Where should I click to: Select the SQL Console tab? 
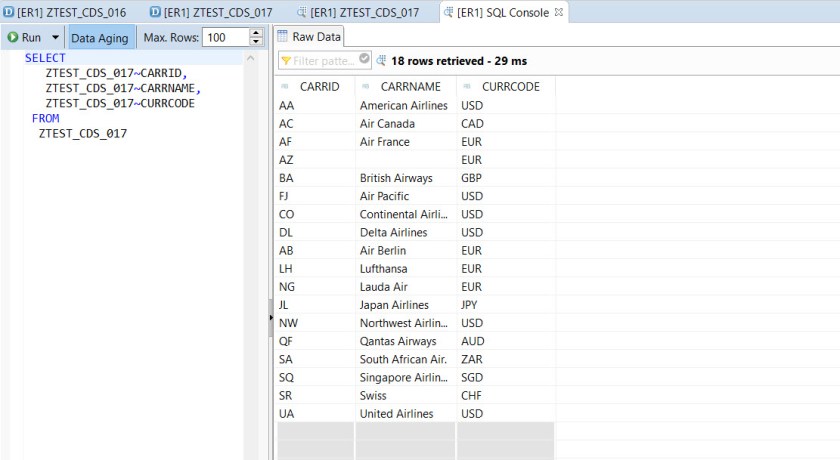coord(496,12)
